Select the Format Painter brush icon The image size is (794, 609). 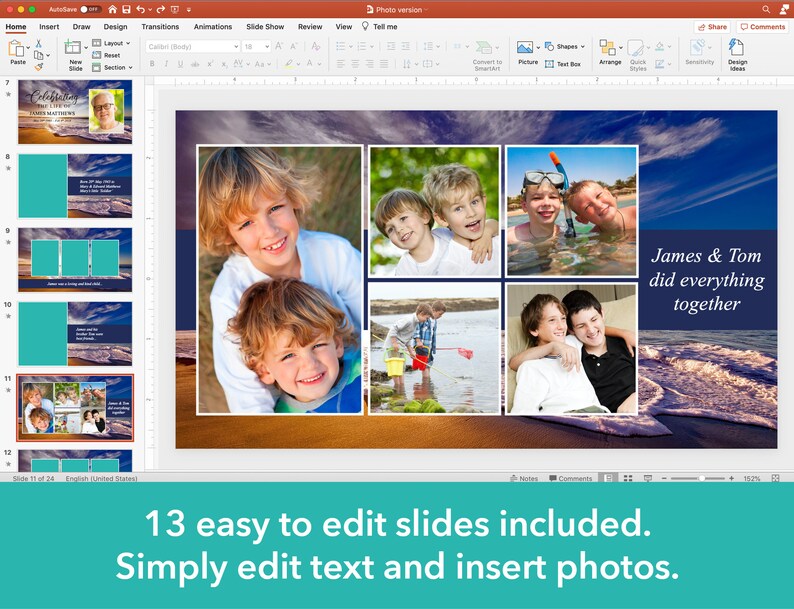[x=38, y=66]
